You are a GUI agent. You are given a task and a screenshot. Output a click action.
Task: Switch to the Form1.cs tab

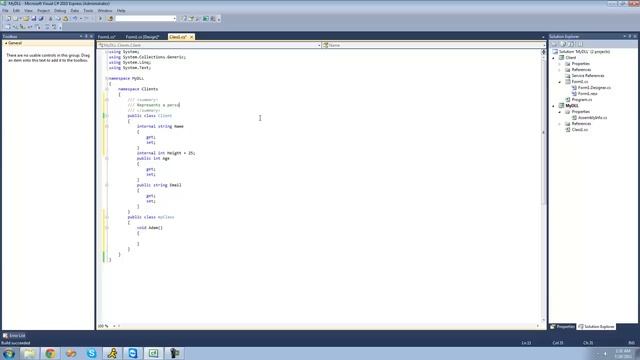click(x=107, y=37)
